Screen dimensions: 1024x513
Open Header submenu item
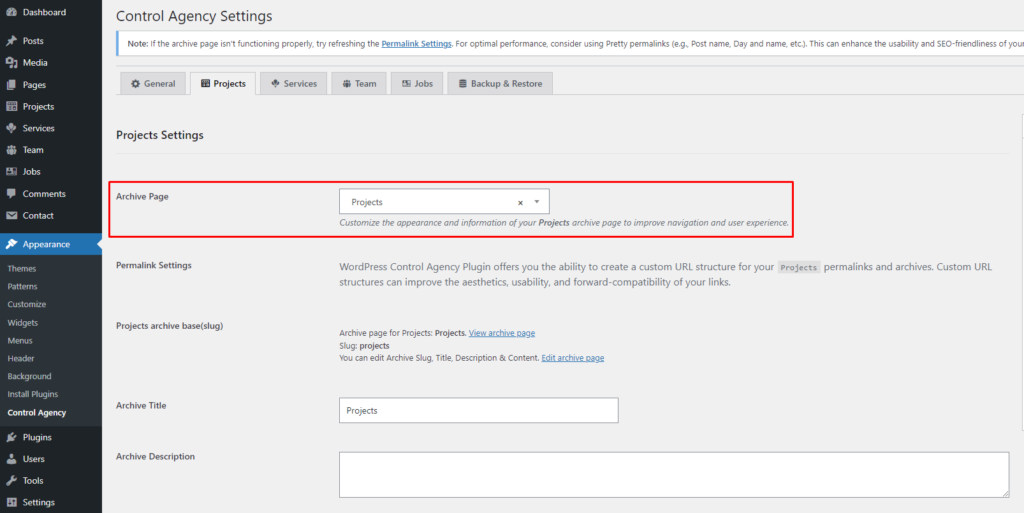click(x=21, y=358)
